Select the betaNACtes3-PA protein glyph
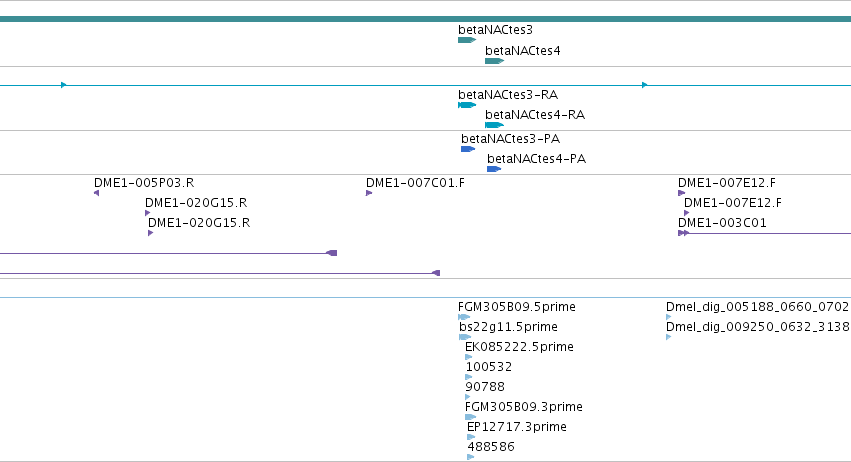This screenshot has width=851, height=462. point(468,149)
